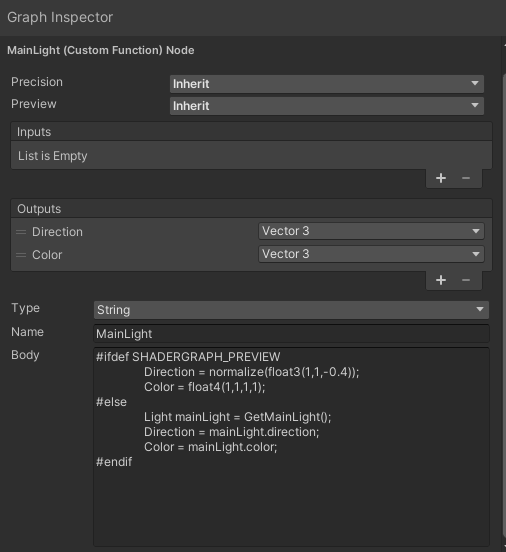Screen dimensions: 506x552
Task: Remove input using minus icon under Inputs
Action: 466,178
